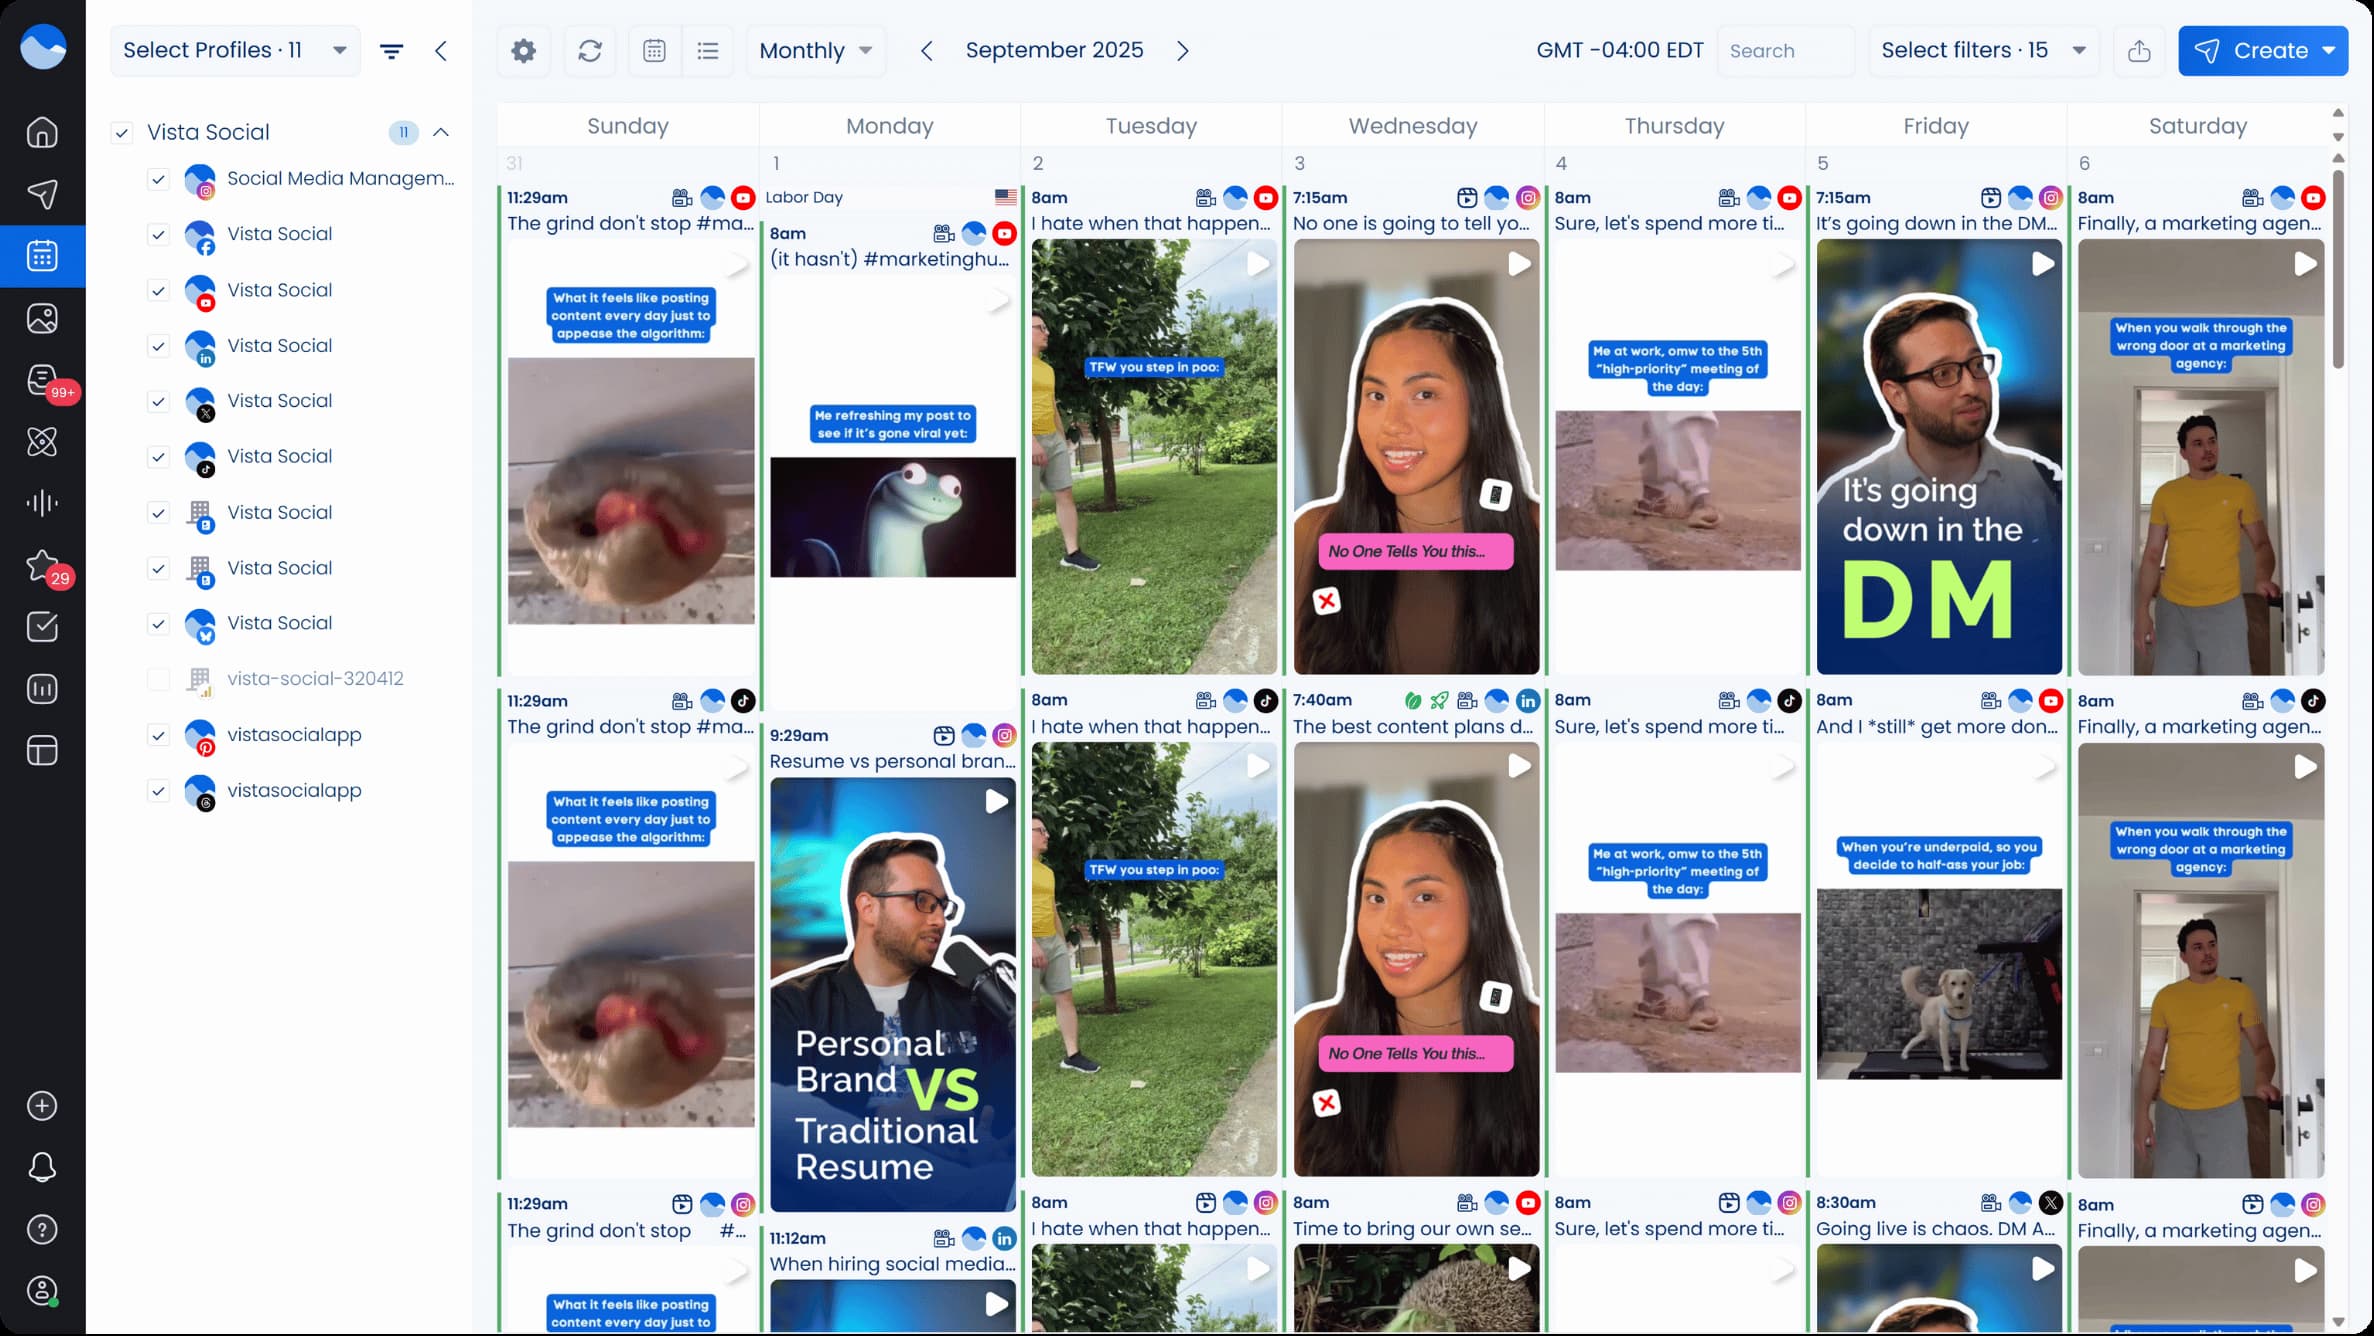Open the Labor Day holiday entry
The height and width of the screenshot is (1336, 2374).
tap(891, 197)
